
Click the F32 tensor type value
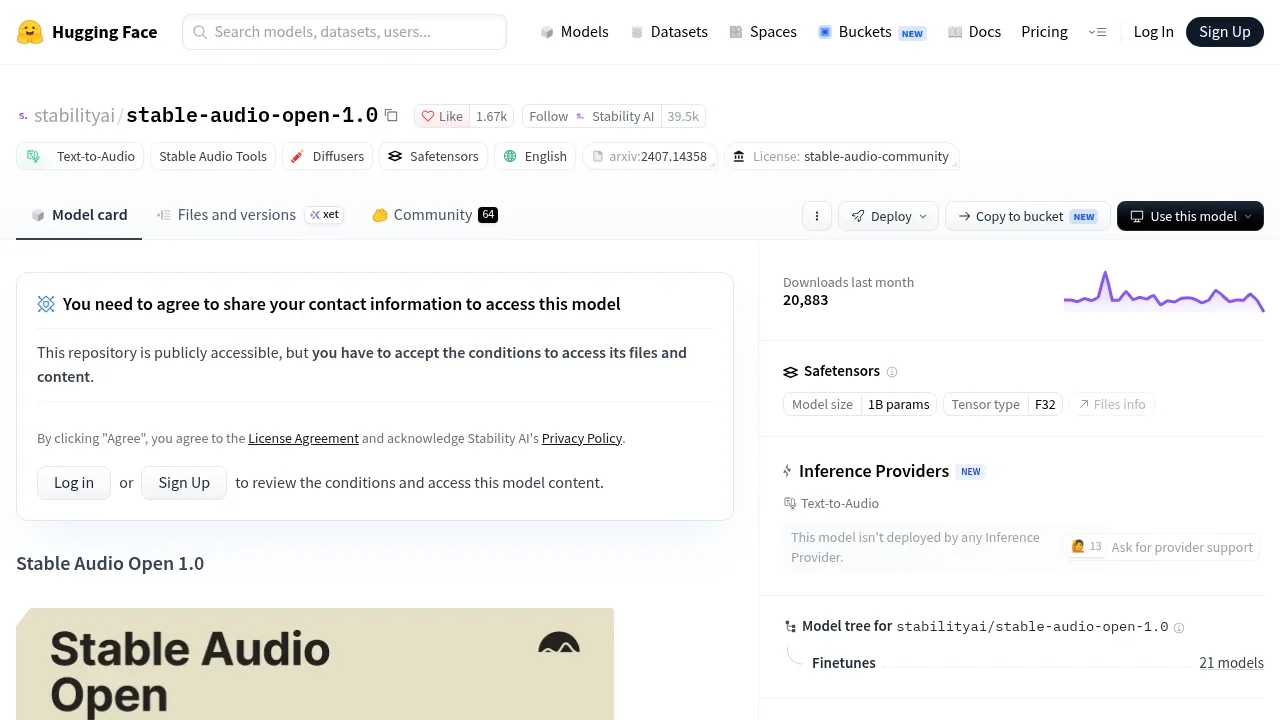tap(1045, 404)
